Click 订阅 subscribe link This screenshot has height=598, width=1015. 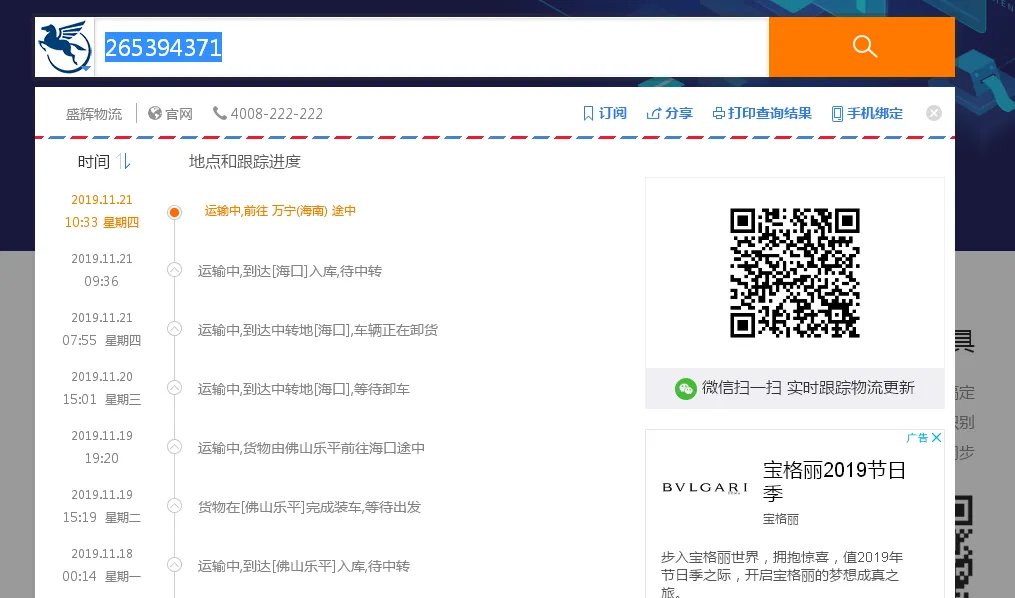click(605, 114)
